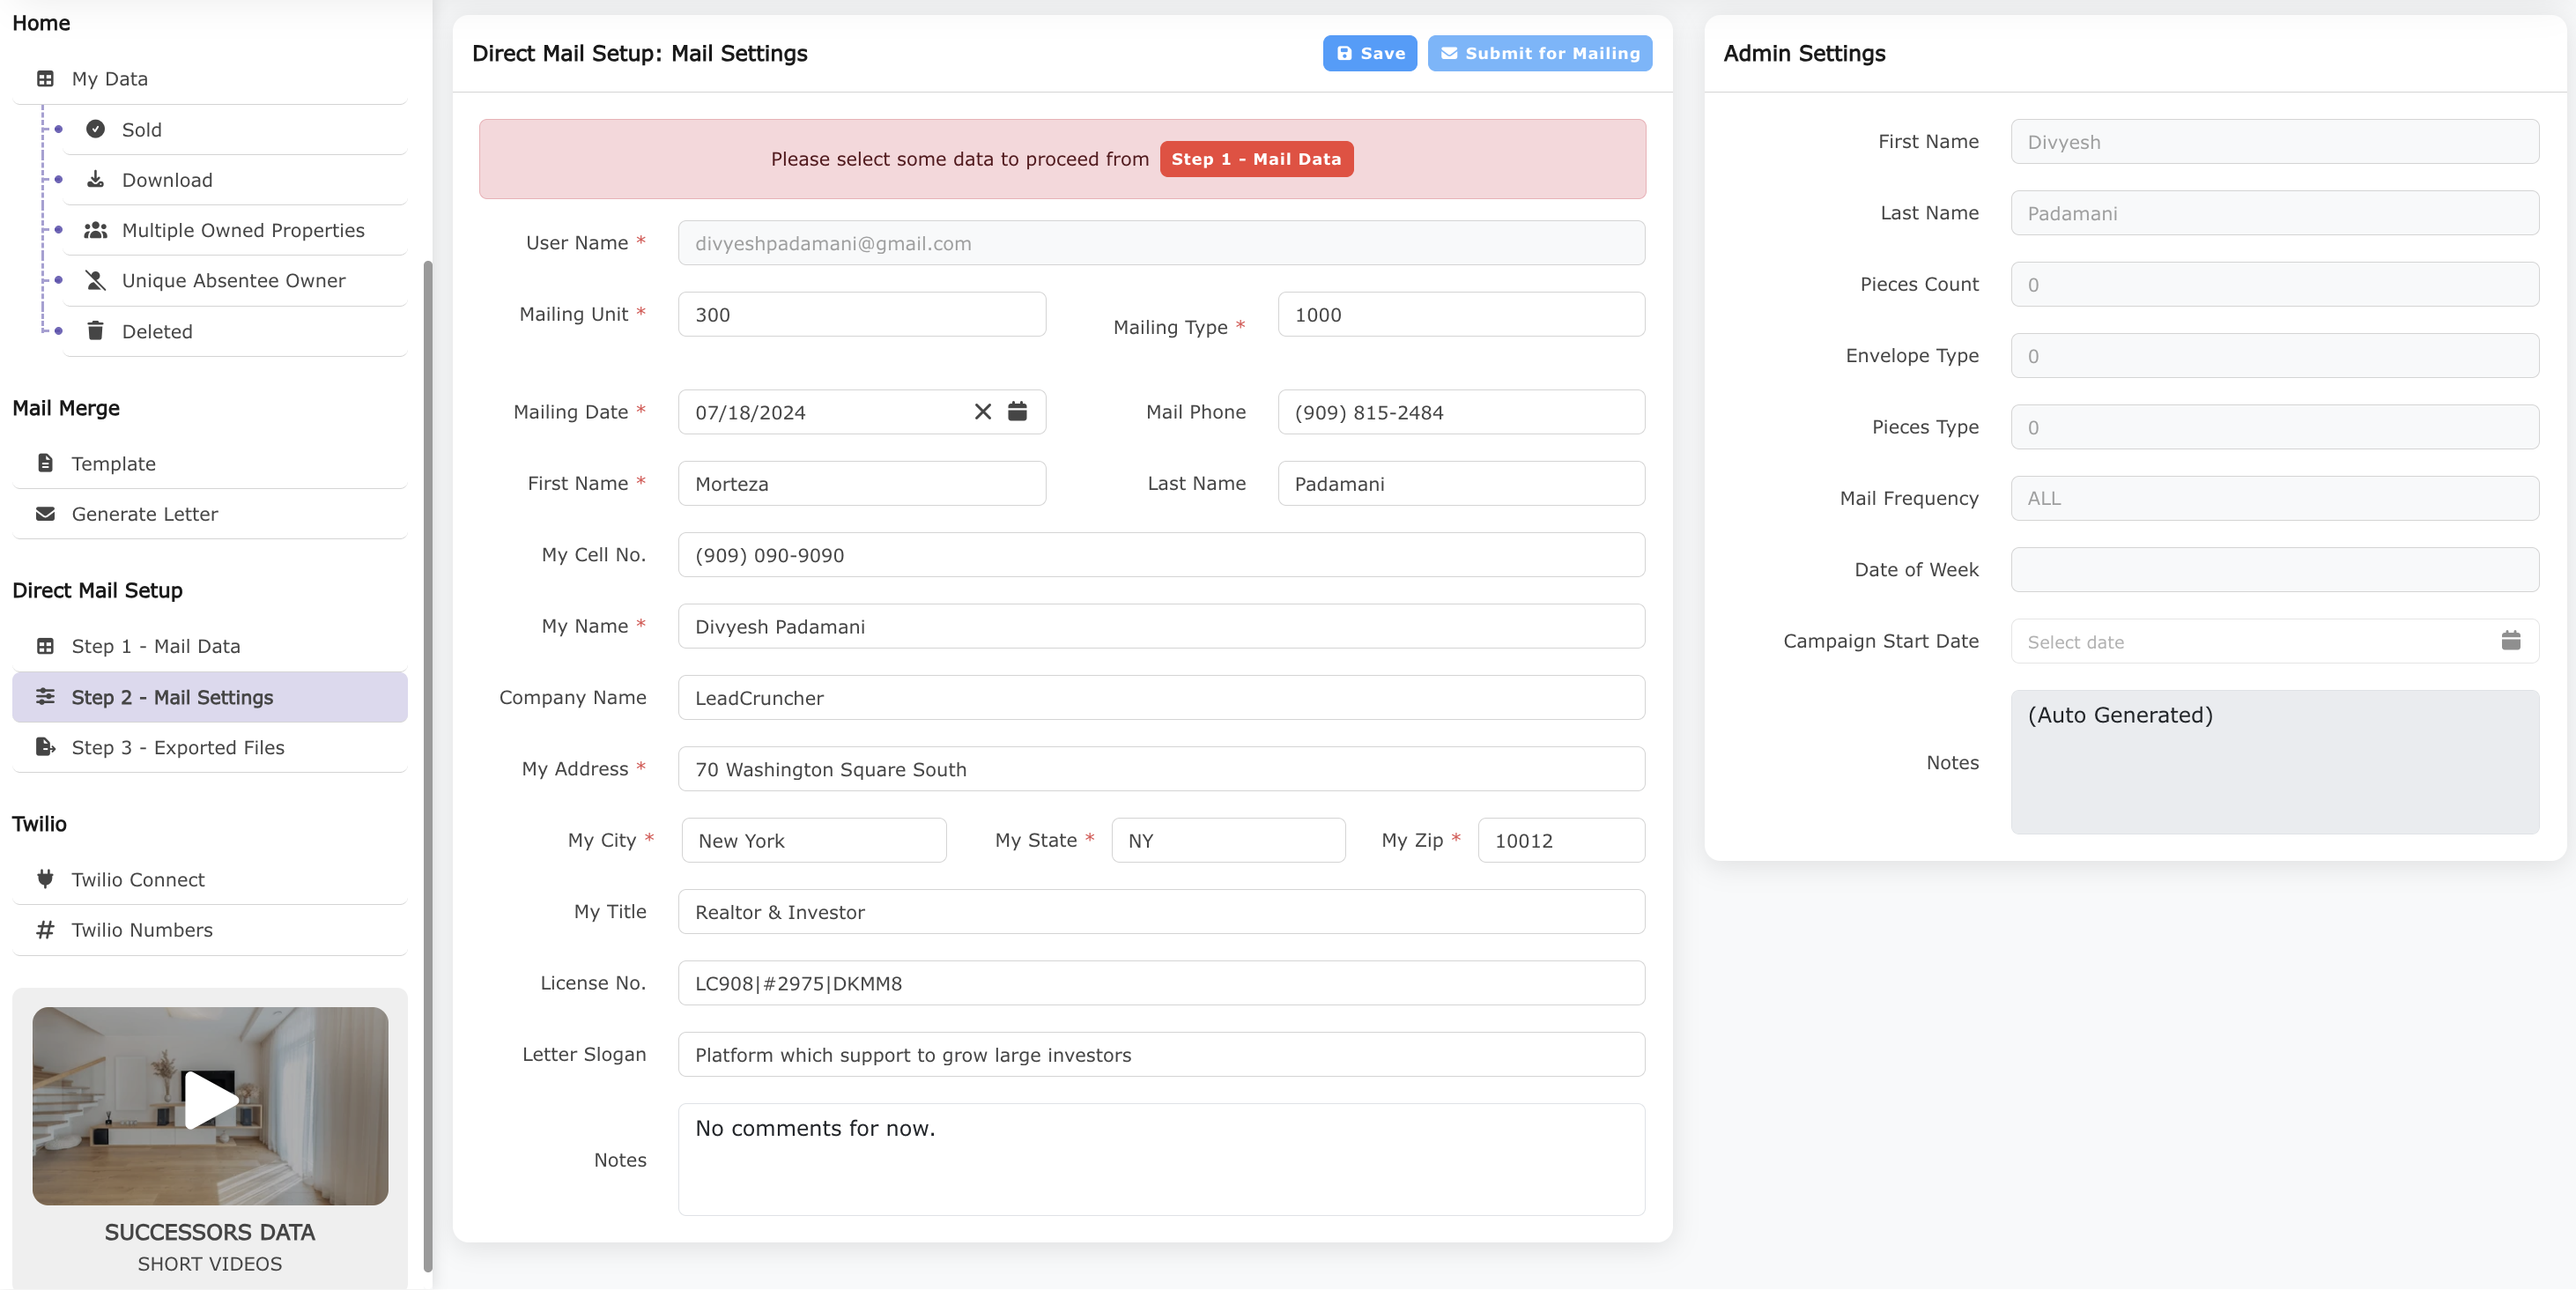Click the Download icon in the sidebar
Image resolution: width=2576 pixels, height=1290 pixels.
pyautogui.click(x=96, y=179)
